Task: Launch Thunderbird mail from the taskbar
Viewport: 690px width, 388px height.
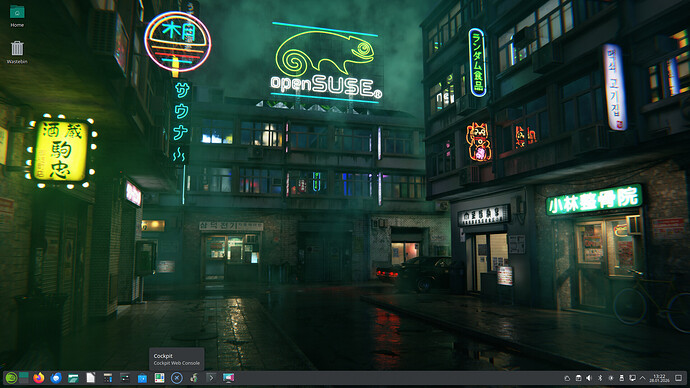Action: click(56, 378)
